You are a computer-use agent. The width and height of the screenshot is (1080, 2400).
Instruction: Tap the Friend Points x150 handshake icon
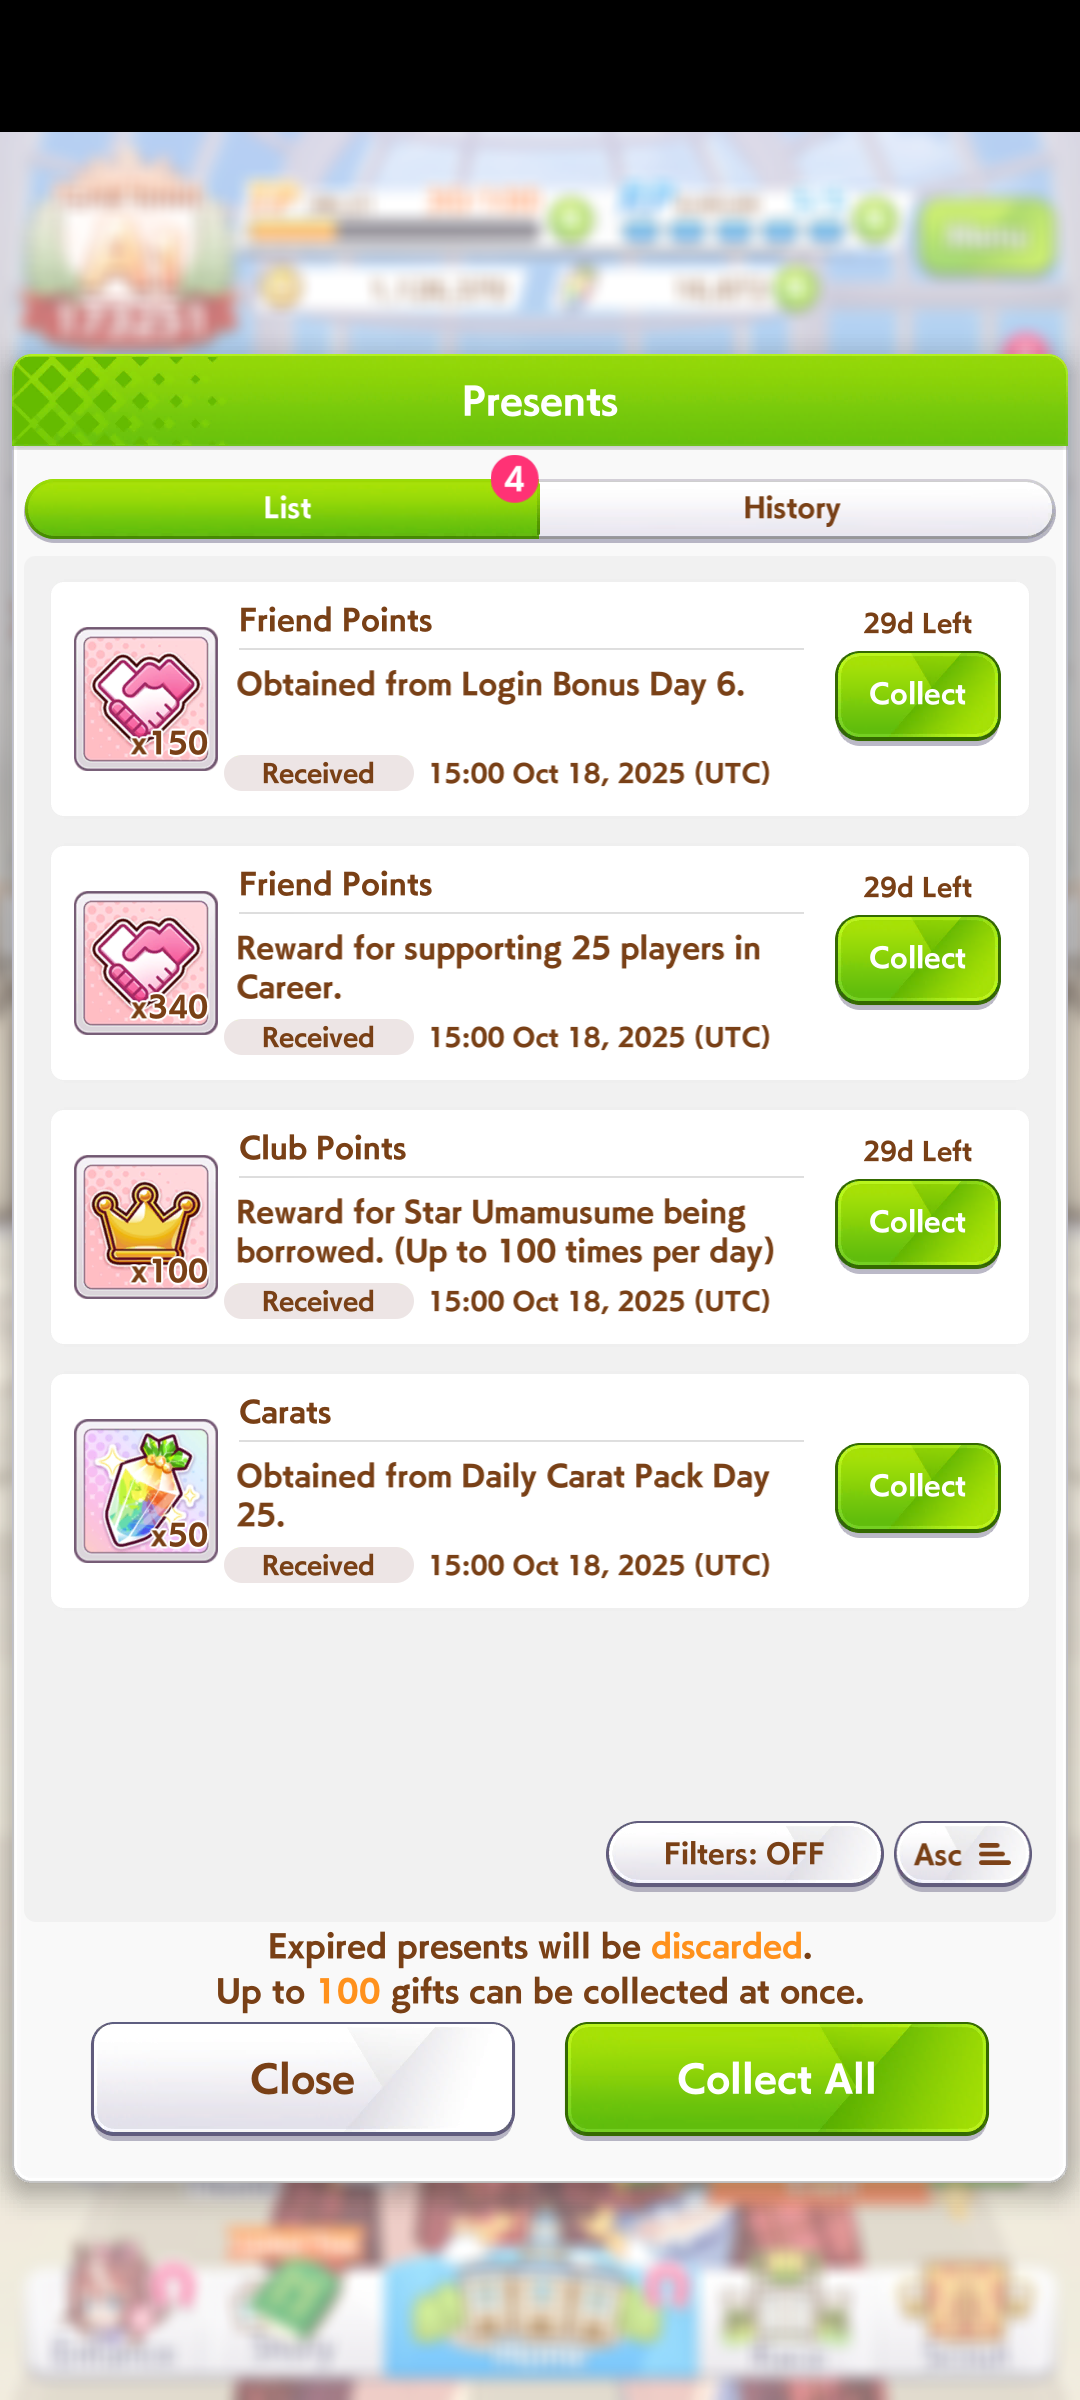tap(146, 699)
